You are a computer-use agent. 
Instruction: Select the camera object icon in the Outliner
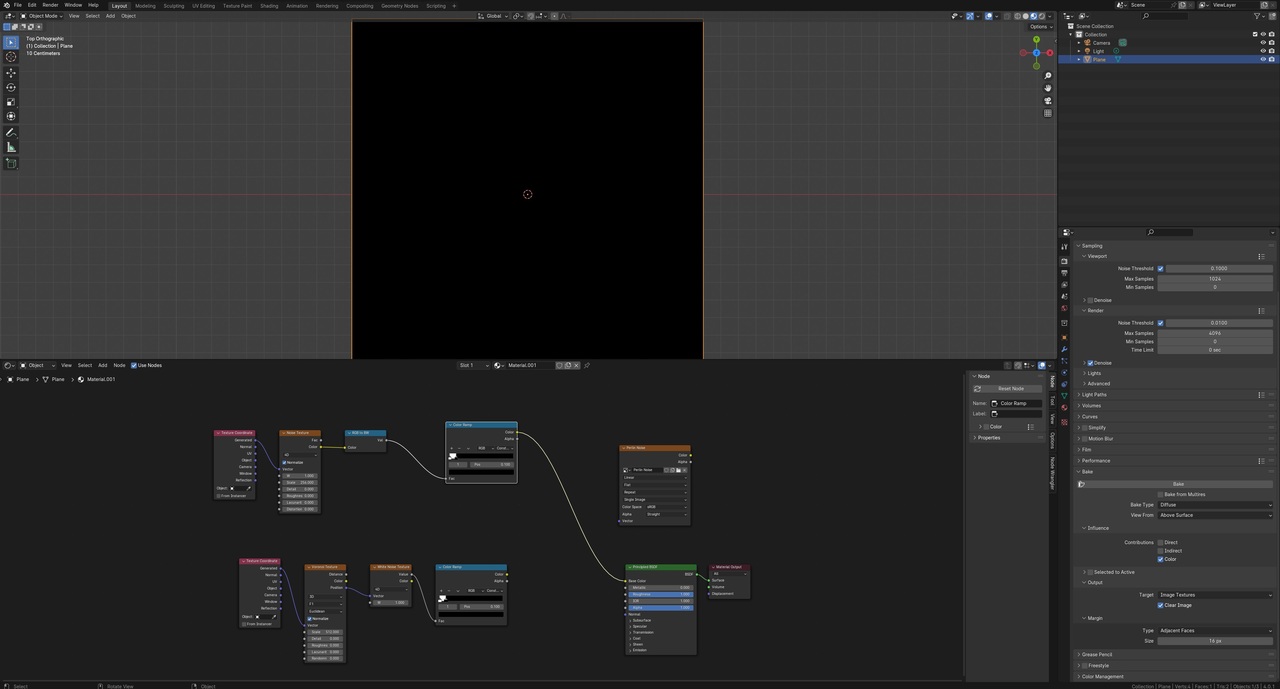click(x=1088, y=43)
